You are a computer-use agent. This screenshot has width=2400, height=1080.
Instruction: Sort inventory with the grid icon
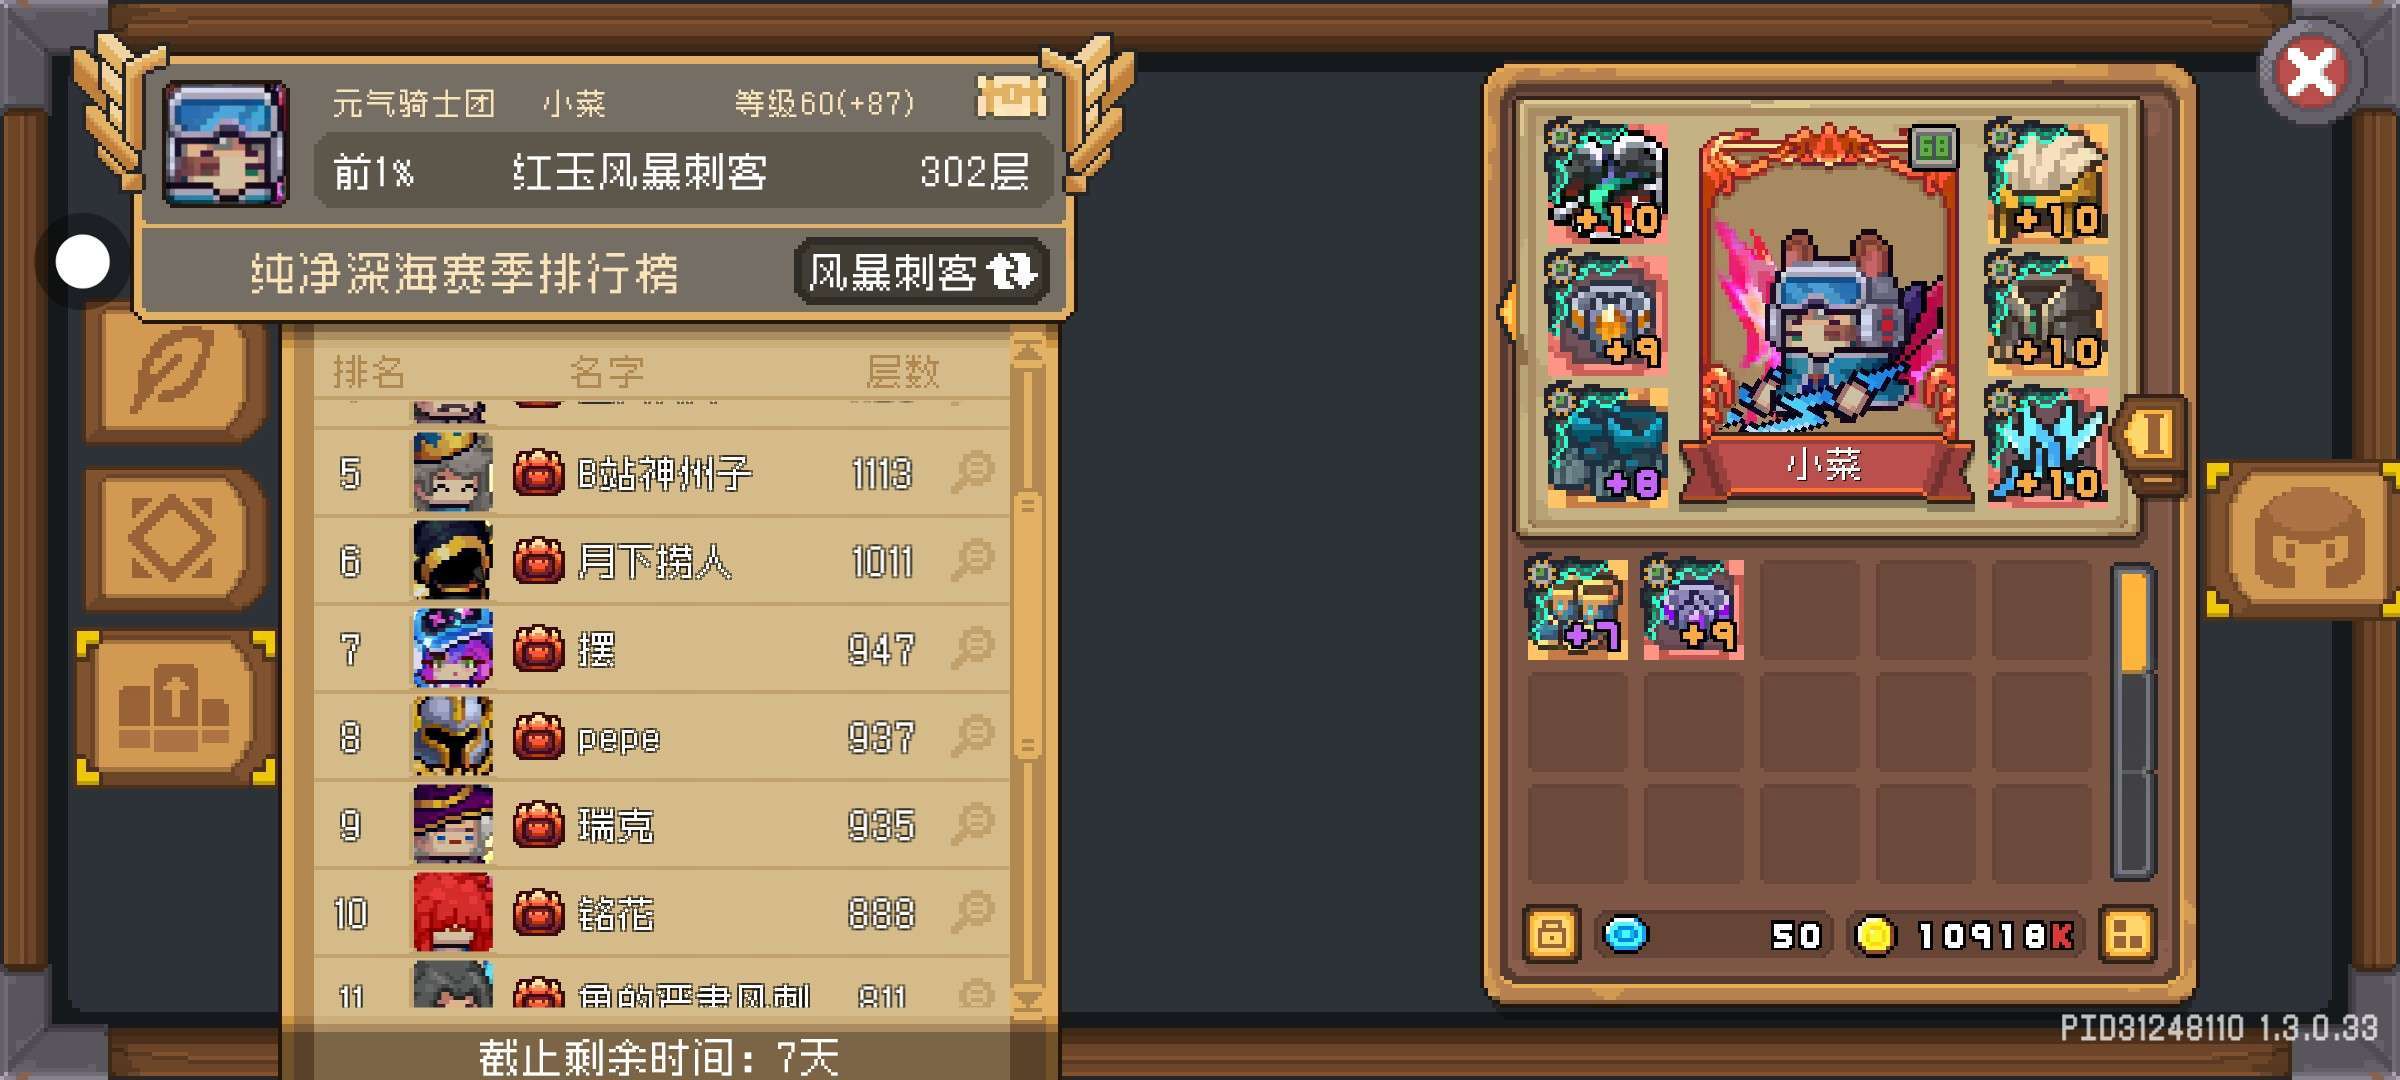pyautogui.click(x=2127, y=935)
